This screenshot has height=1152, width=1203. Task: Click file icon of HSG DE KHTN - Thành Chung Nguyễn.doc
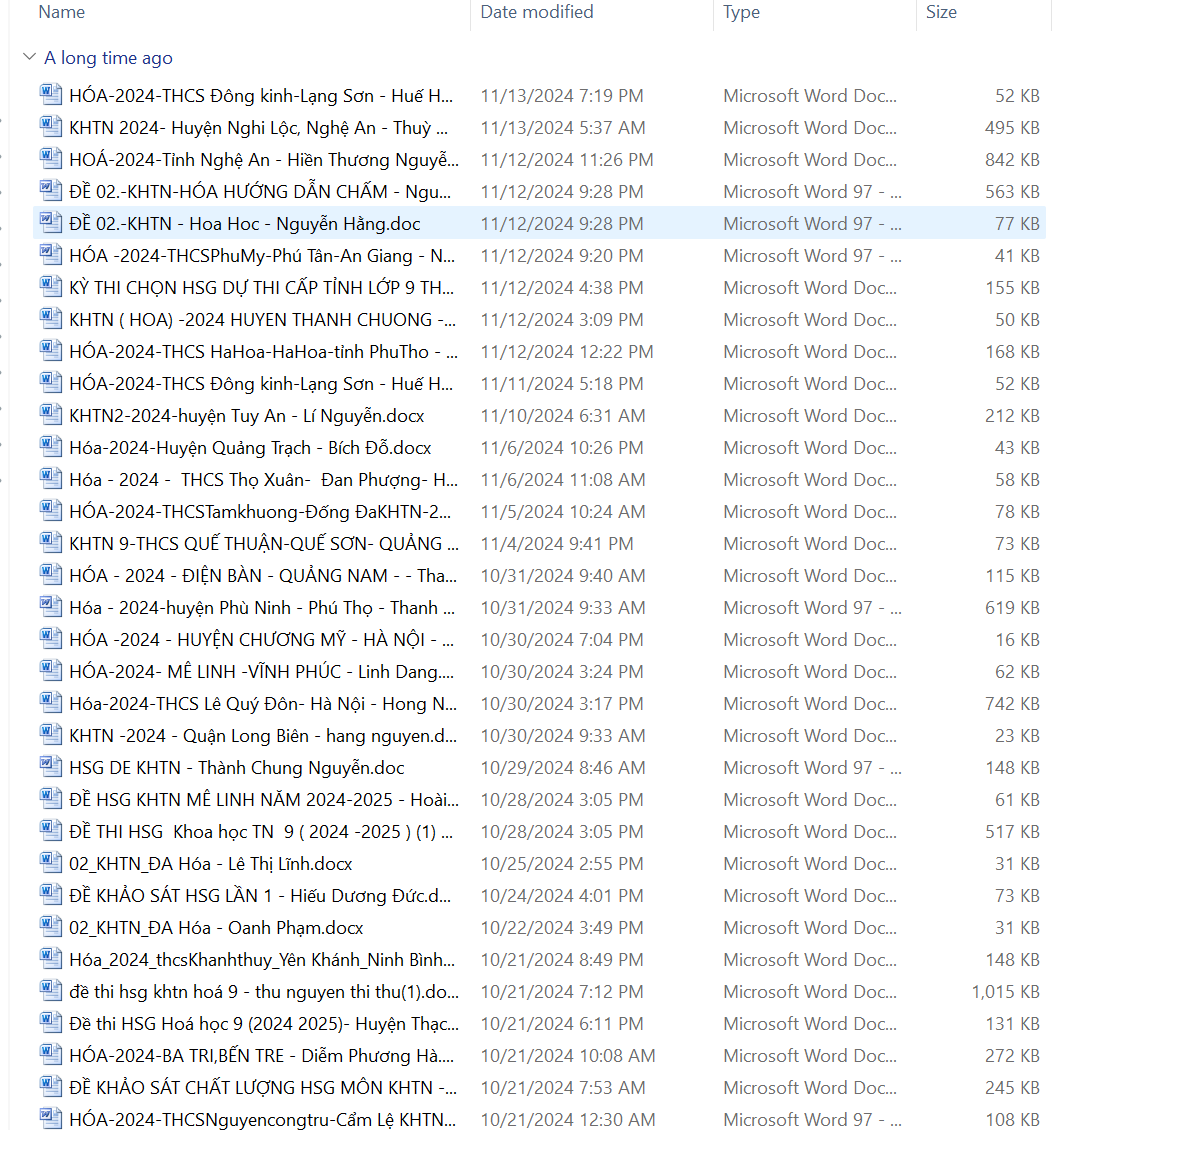[x=50, y=767]
